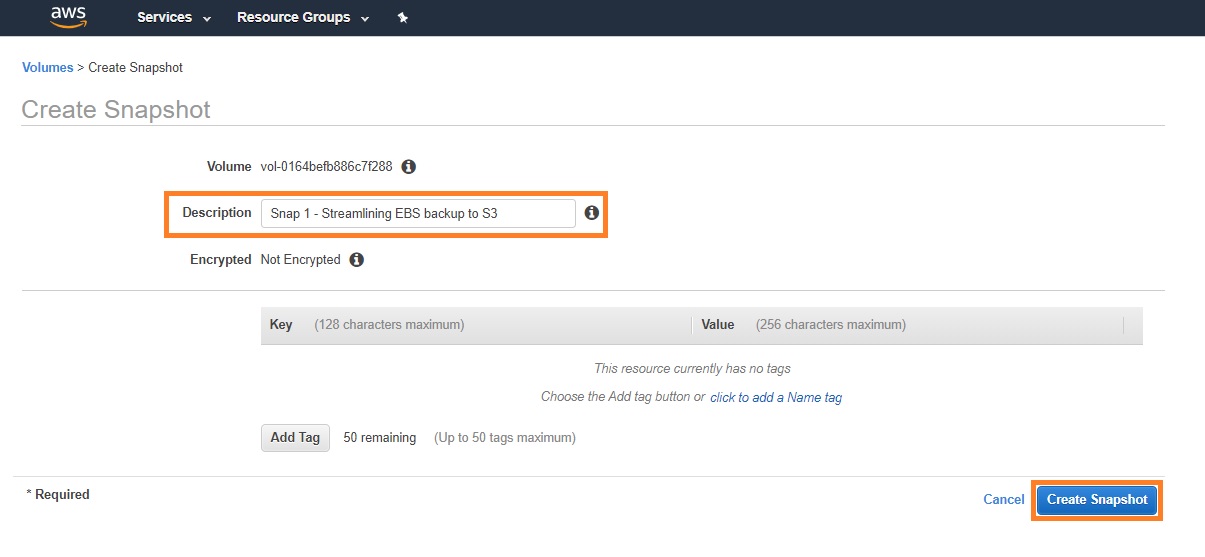The height and width of the screenshot is (557, 1205).
Task: Click the AWS logo
Action: (68, 17)
